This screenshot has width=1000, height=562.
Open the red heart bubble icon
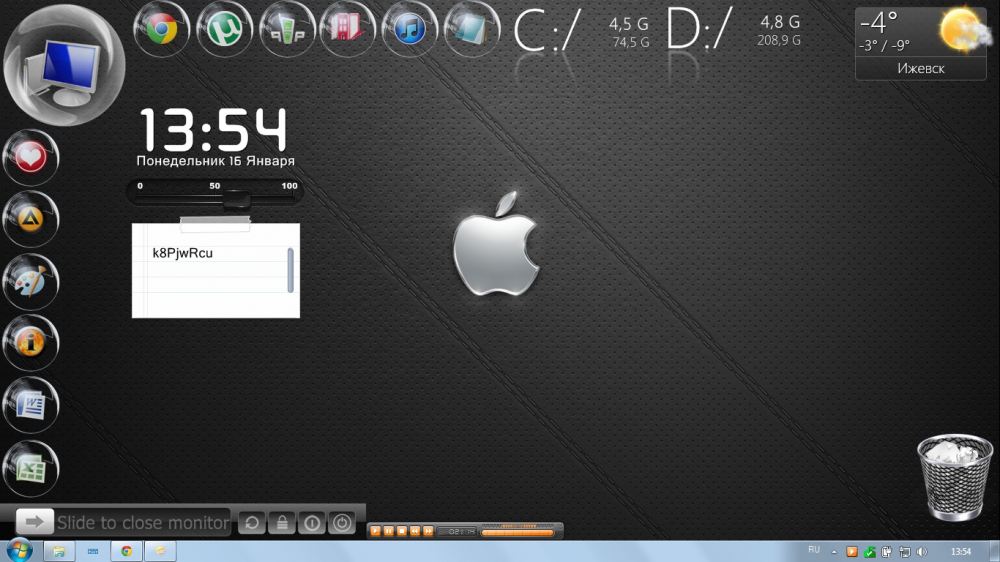click(x=31, y=158)
